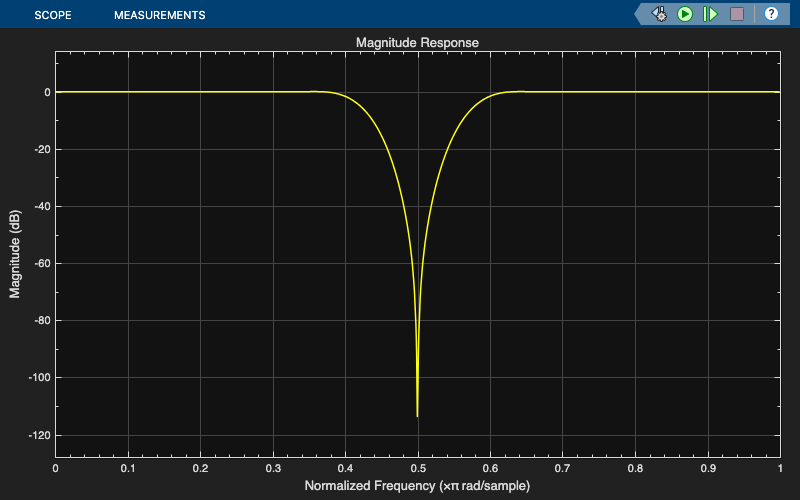Click the -60 y-axis tick label

click(41, 264)
